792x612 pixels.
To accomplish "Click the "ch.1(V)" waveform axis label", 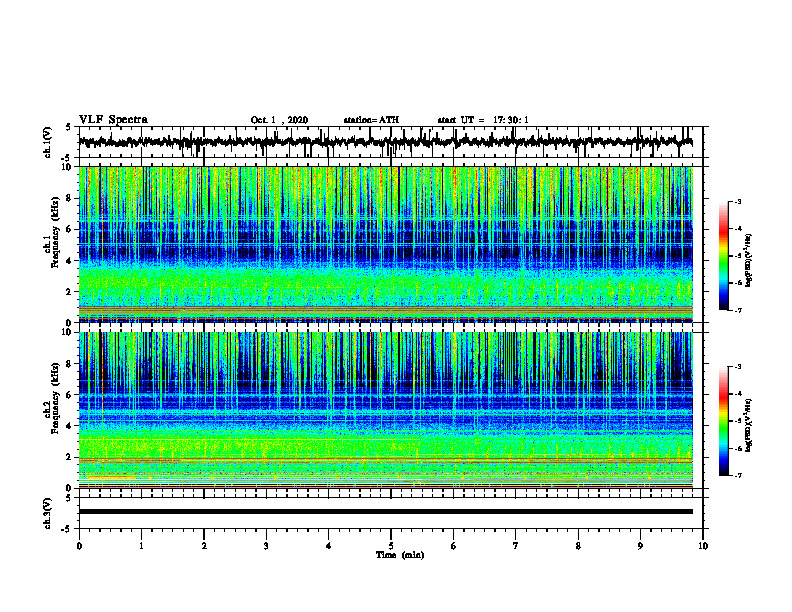I will (48, 142).
